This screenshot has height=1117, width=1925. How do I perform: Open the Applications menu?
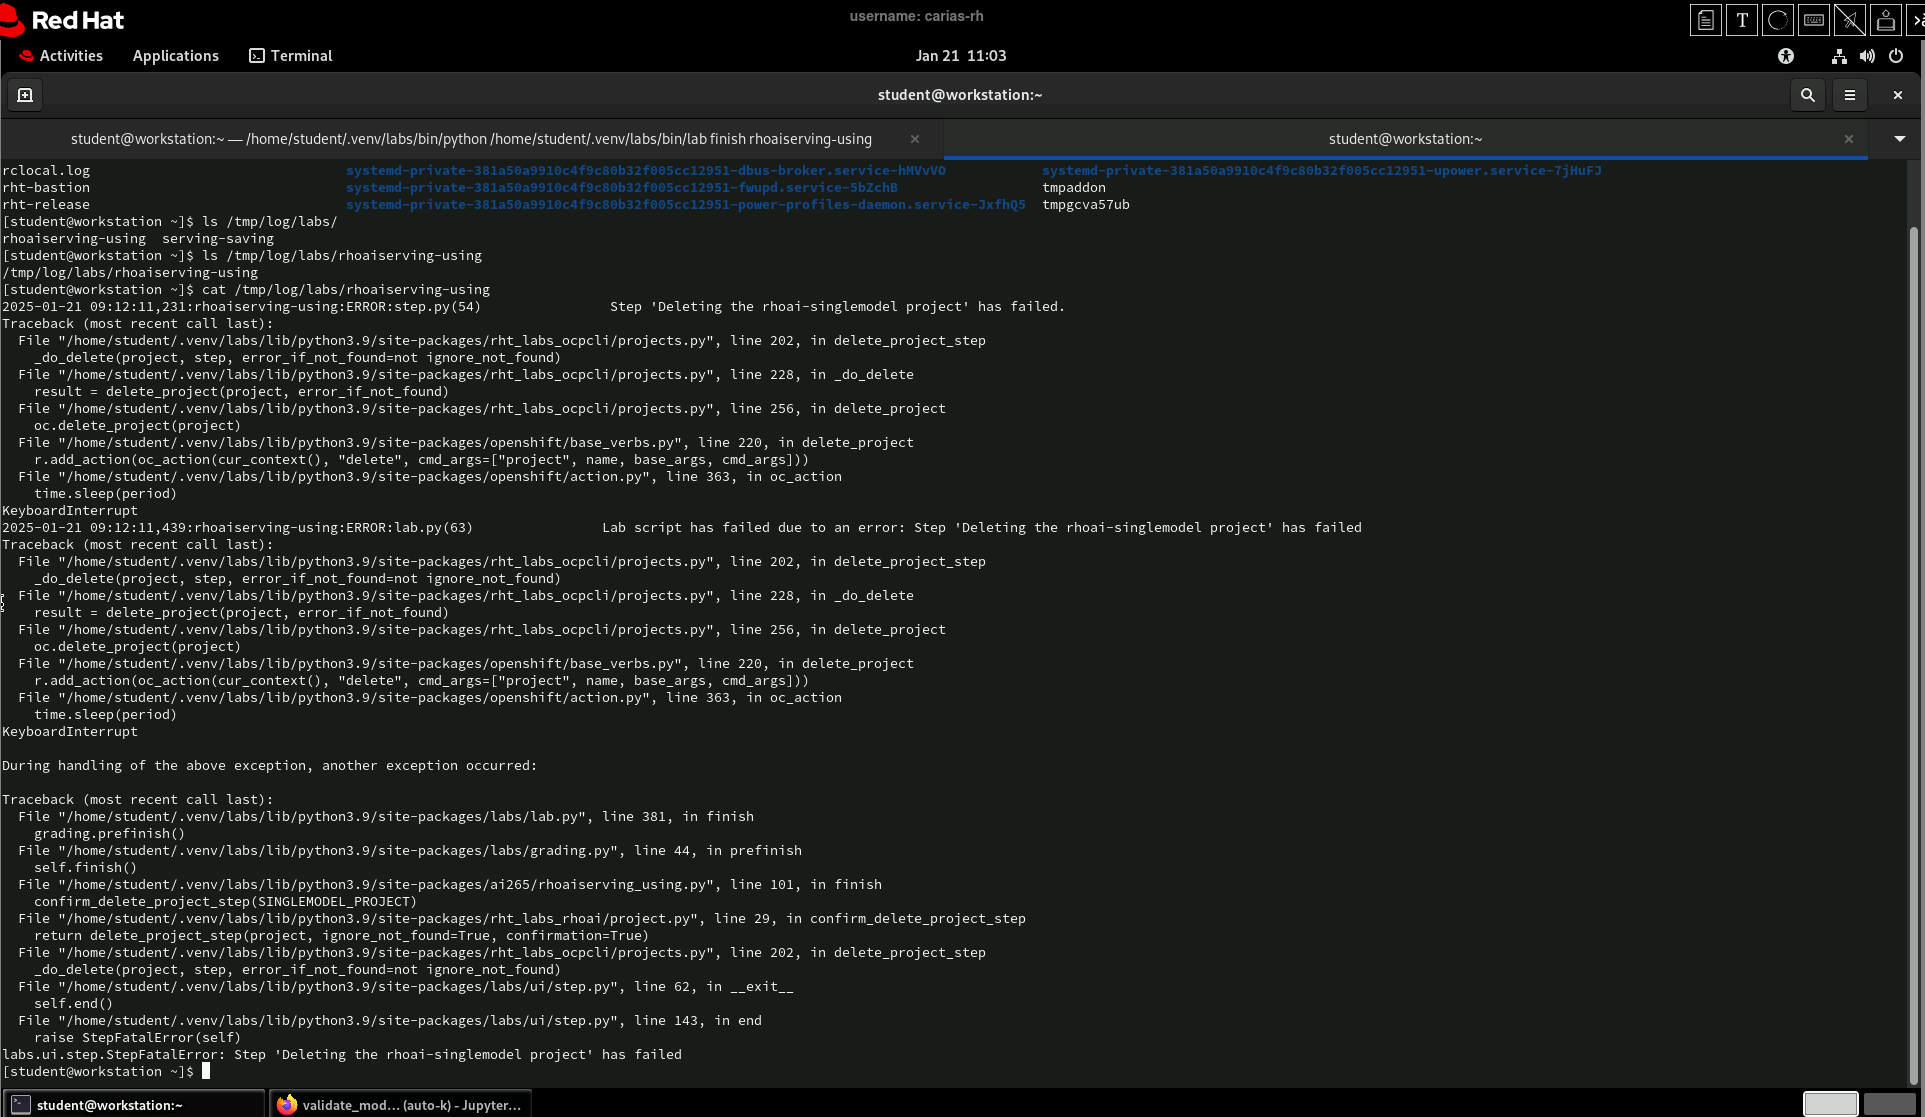point(175,56)
